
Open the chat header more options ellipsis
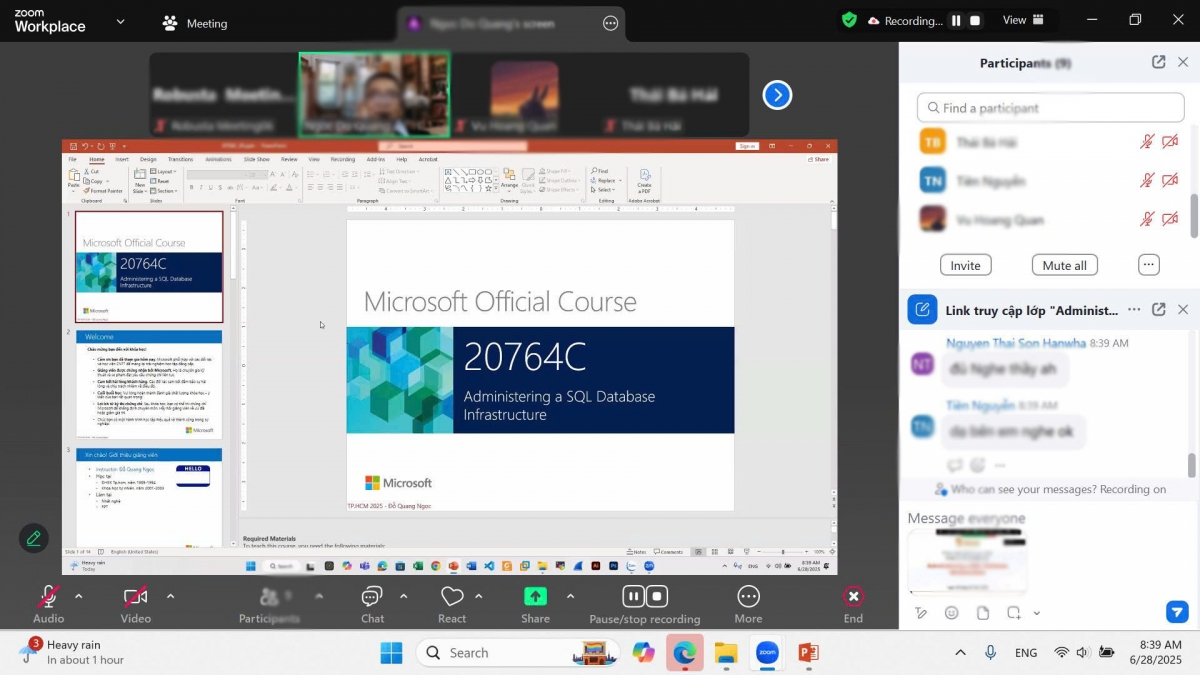point(1134,310)
